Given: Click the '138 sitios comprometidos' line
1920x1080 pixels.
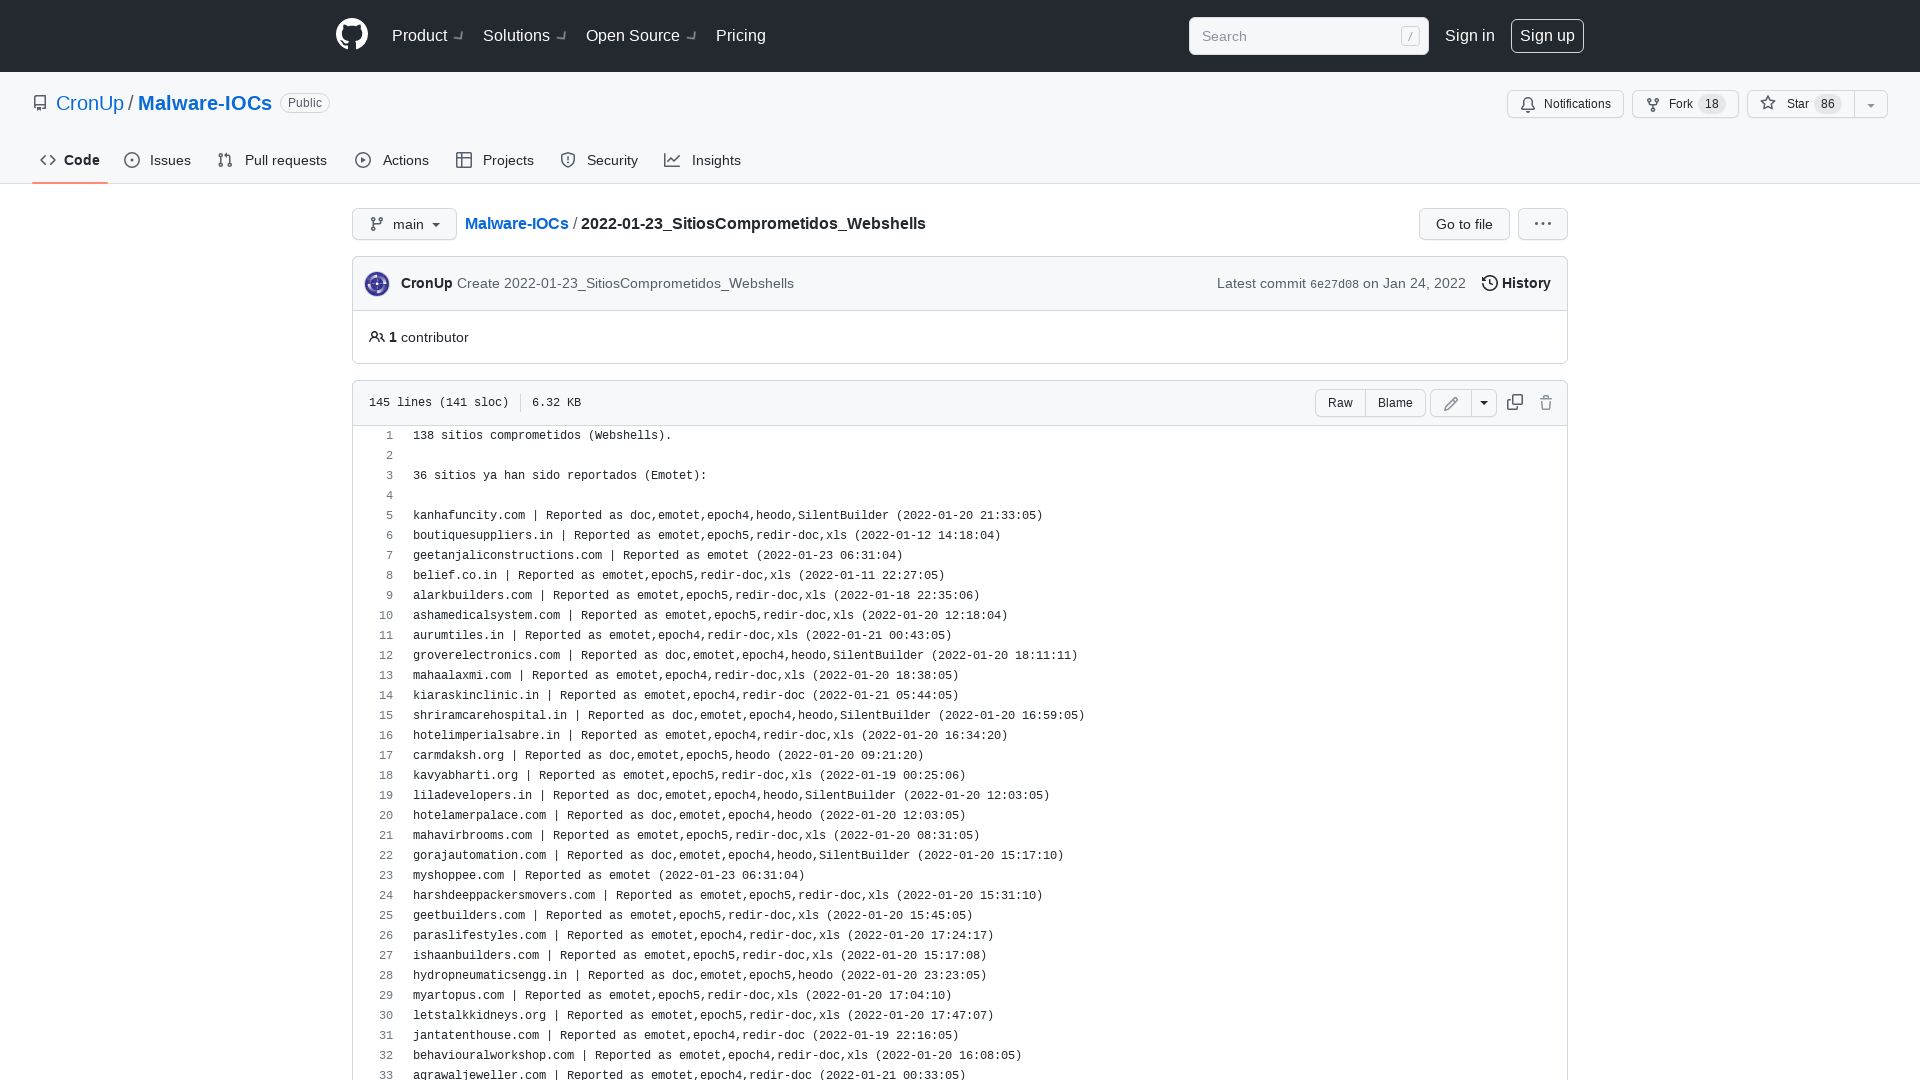Looking at the screenshot, I should click(542, 436).
